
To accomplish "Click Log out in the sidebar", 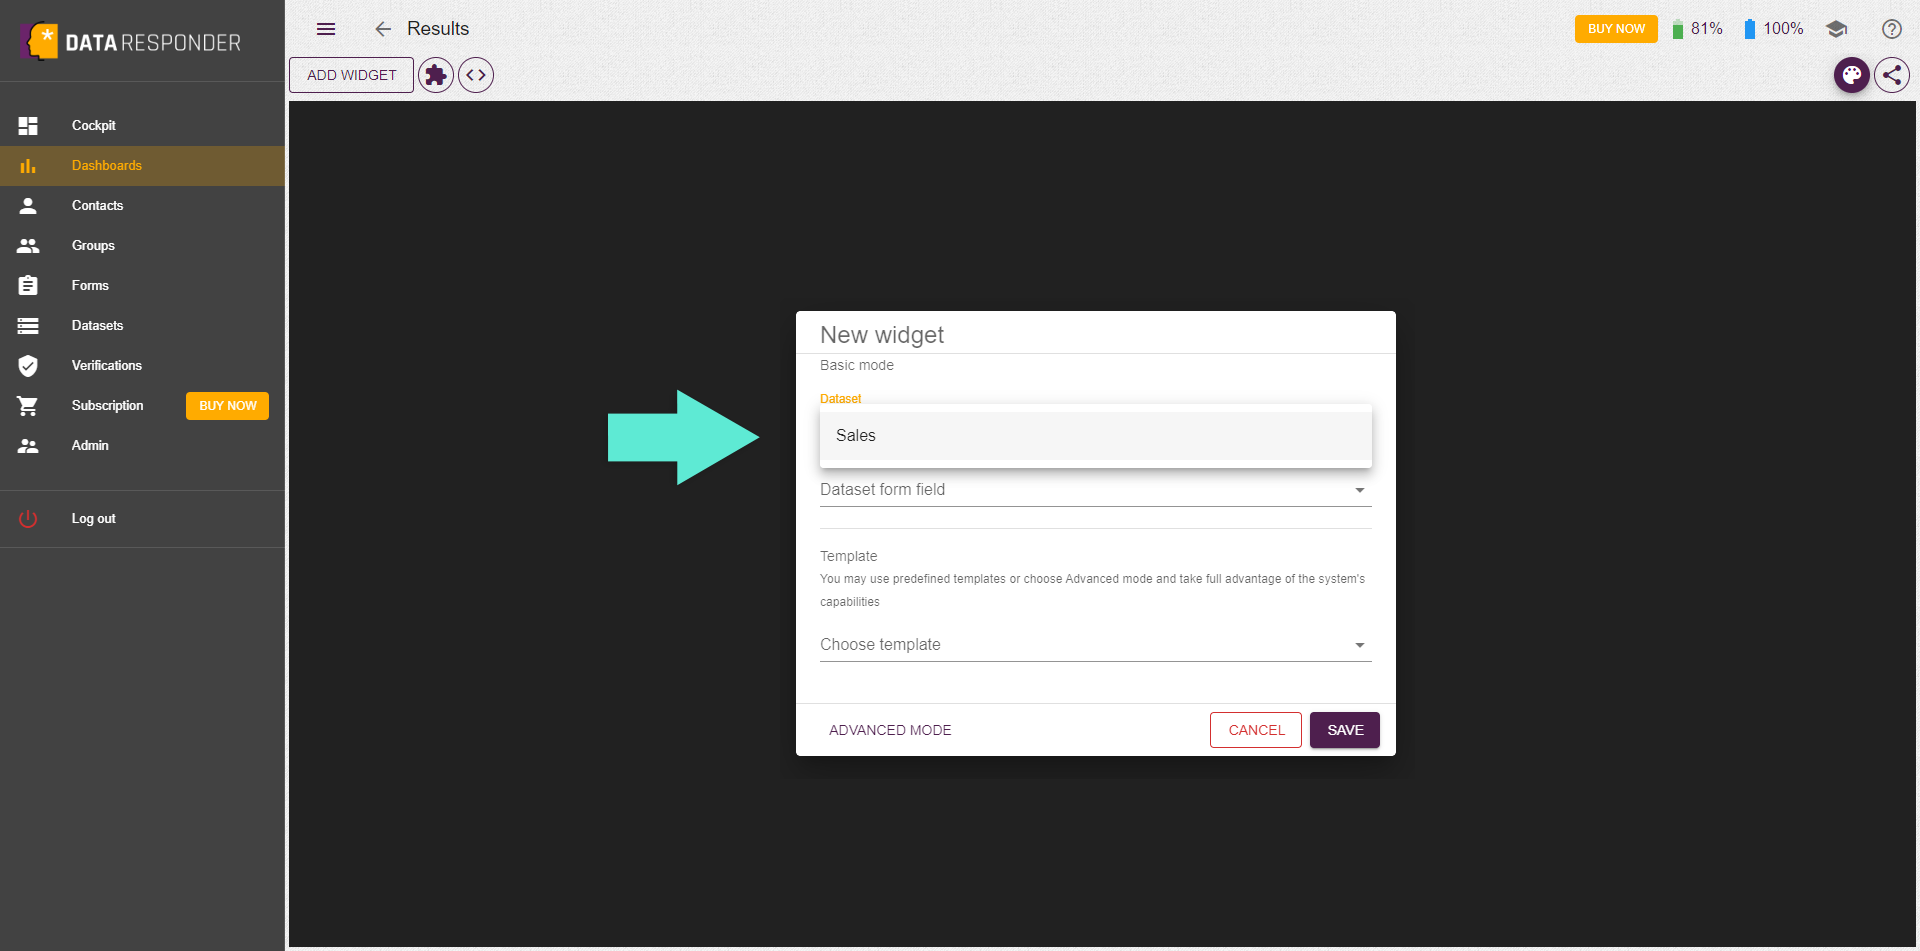I will click(142, 519).
